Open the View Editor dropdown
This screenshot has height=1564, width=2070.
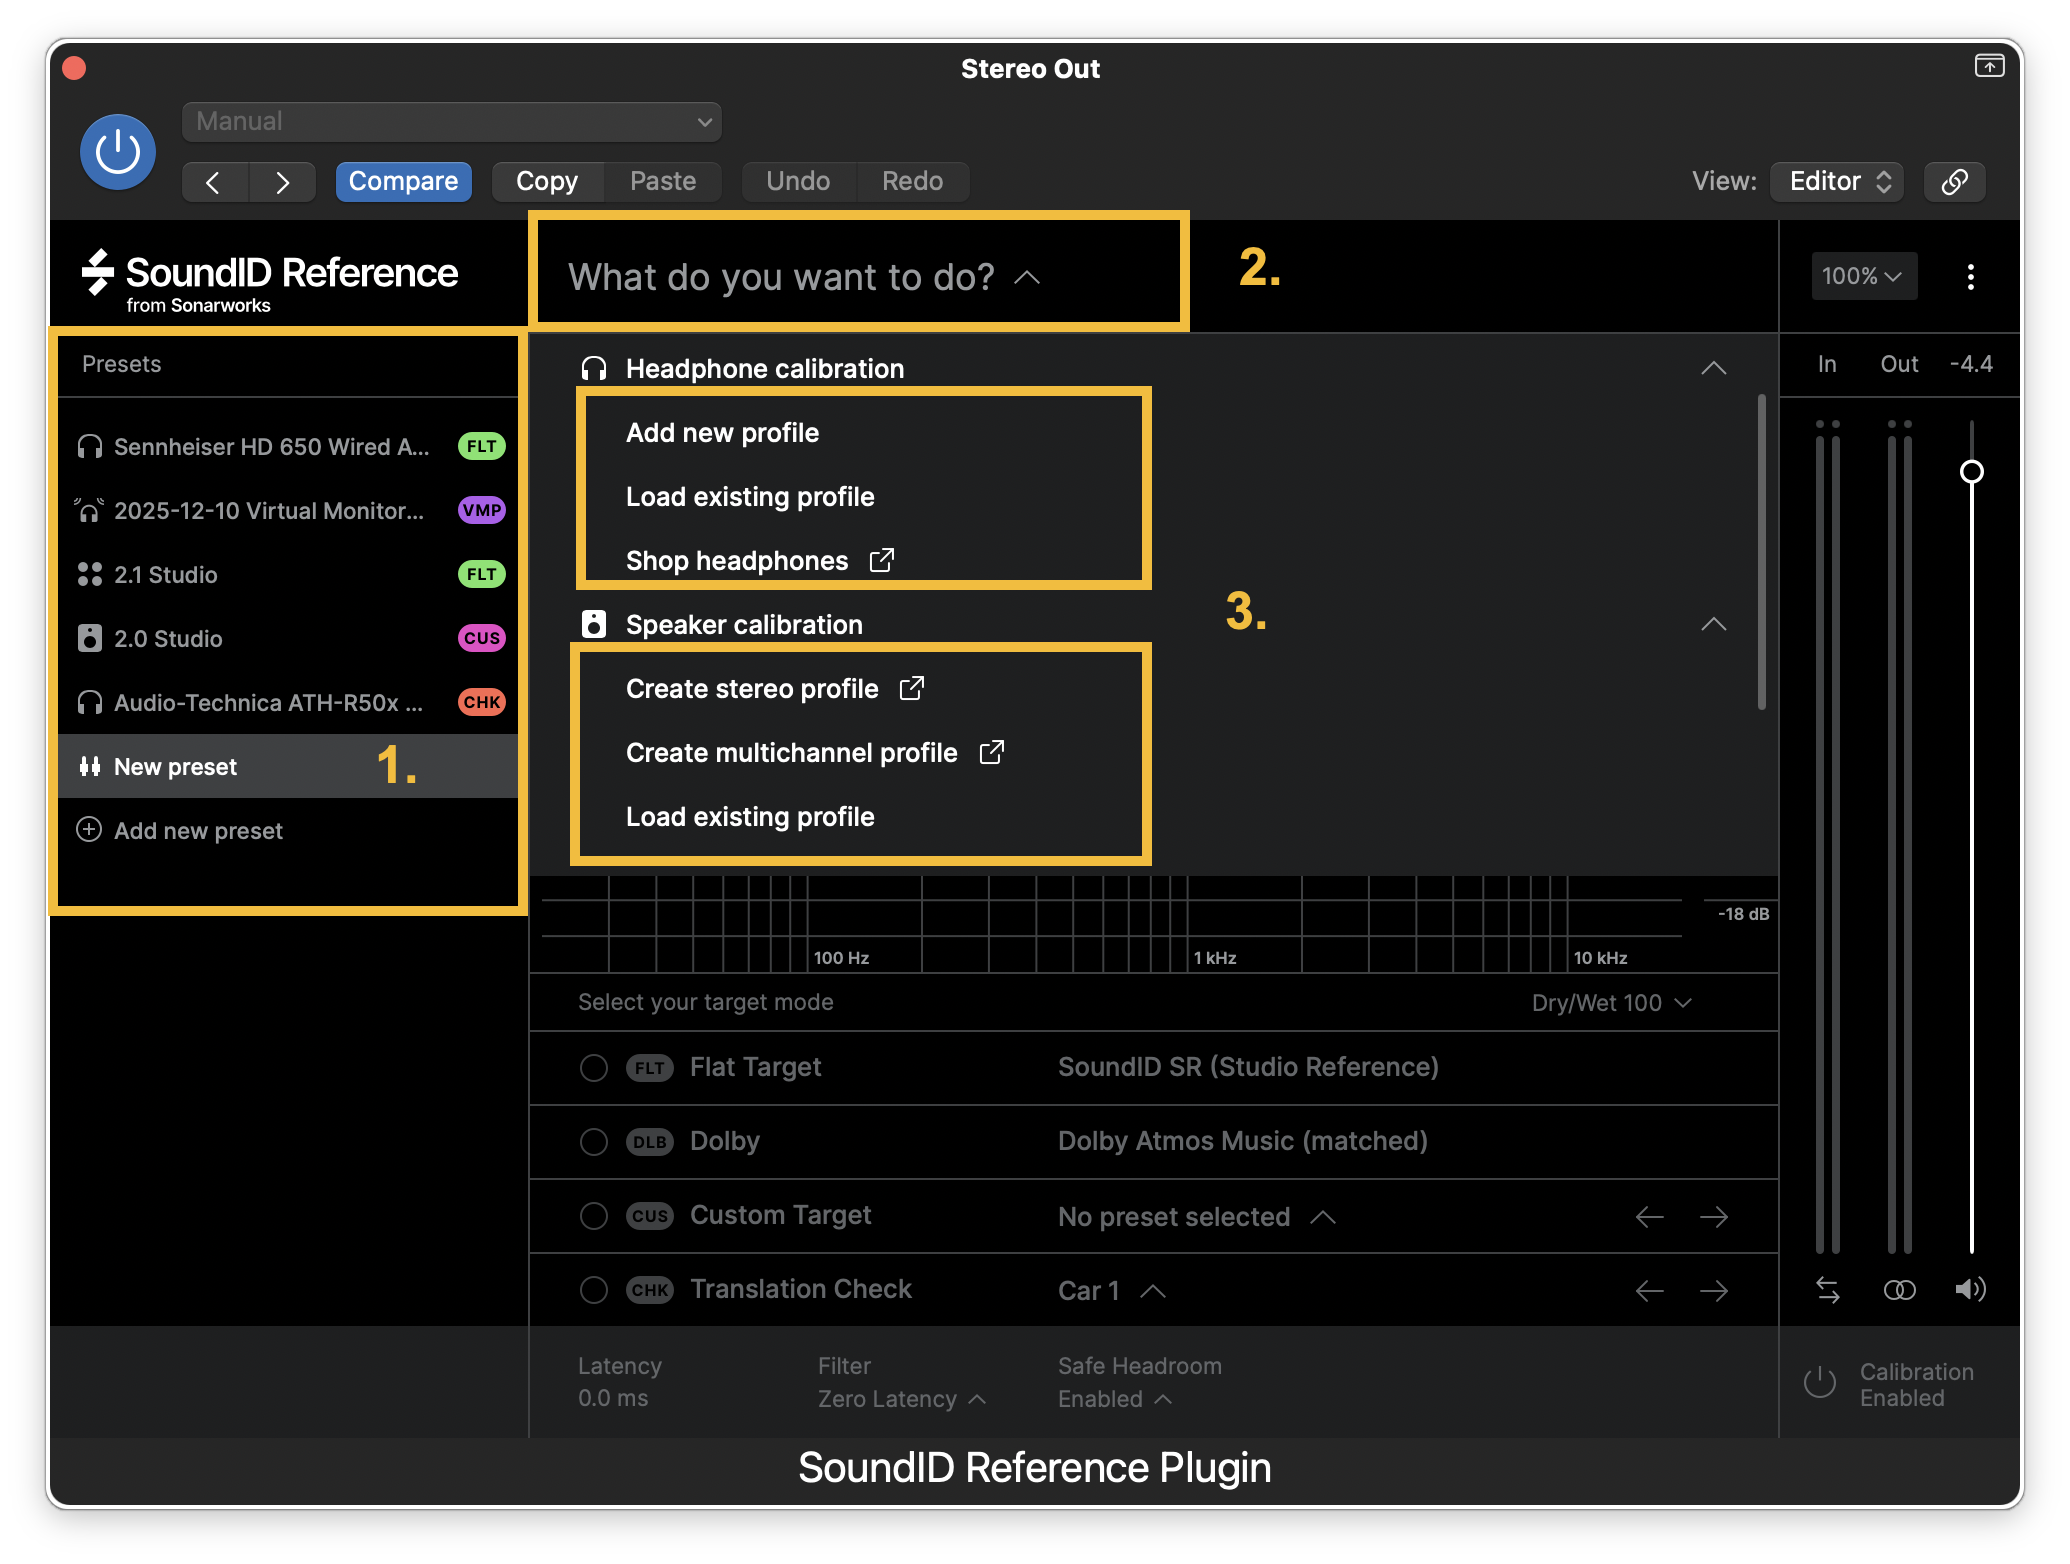pyautogui.click(x=1837, y=182)
